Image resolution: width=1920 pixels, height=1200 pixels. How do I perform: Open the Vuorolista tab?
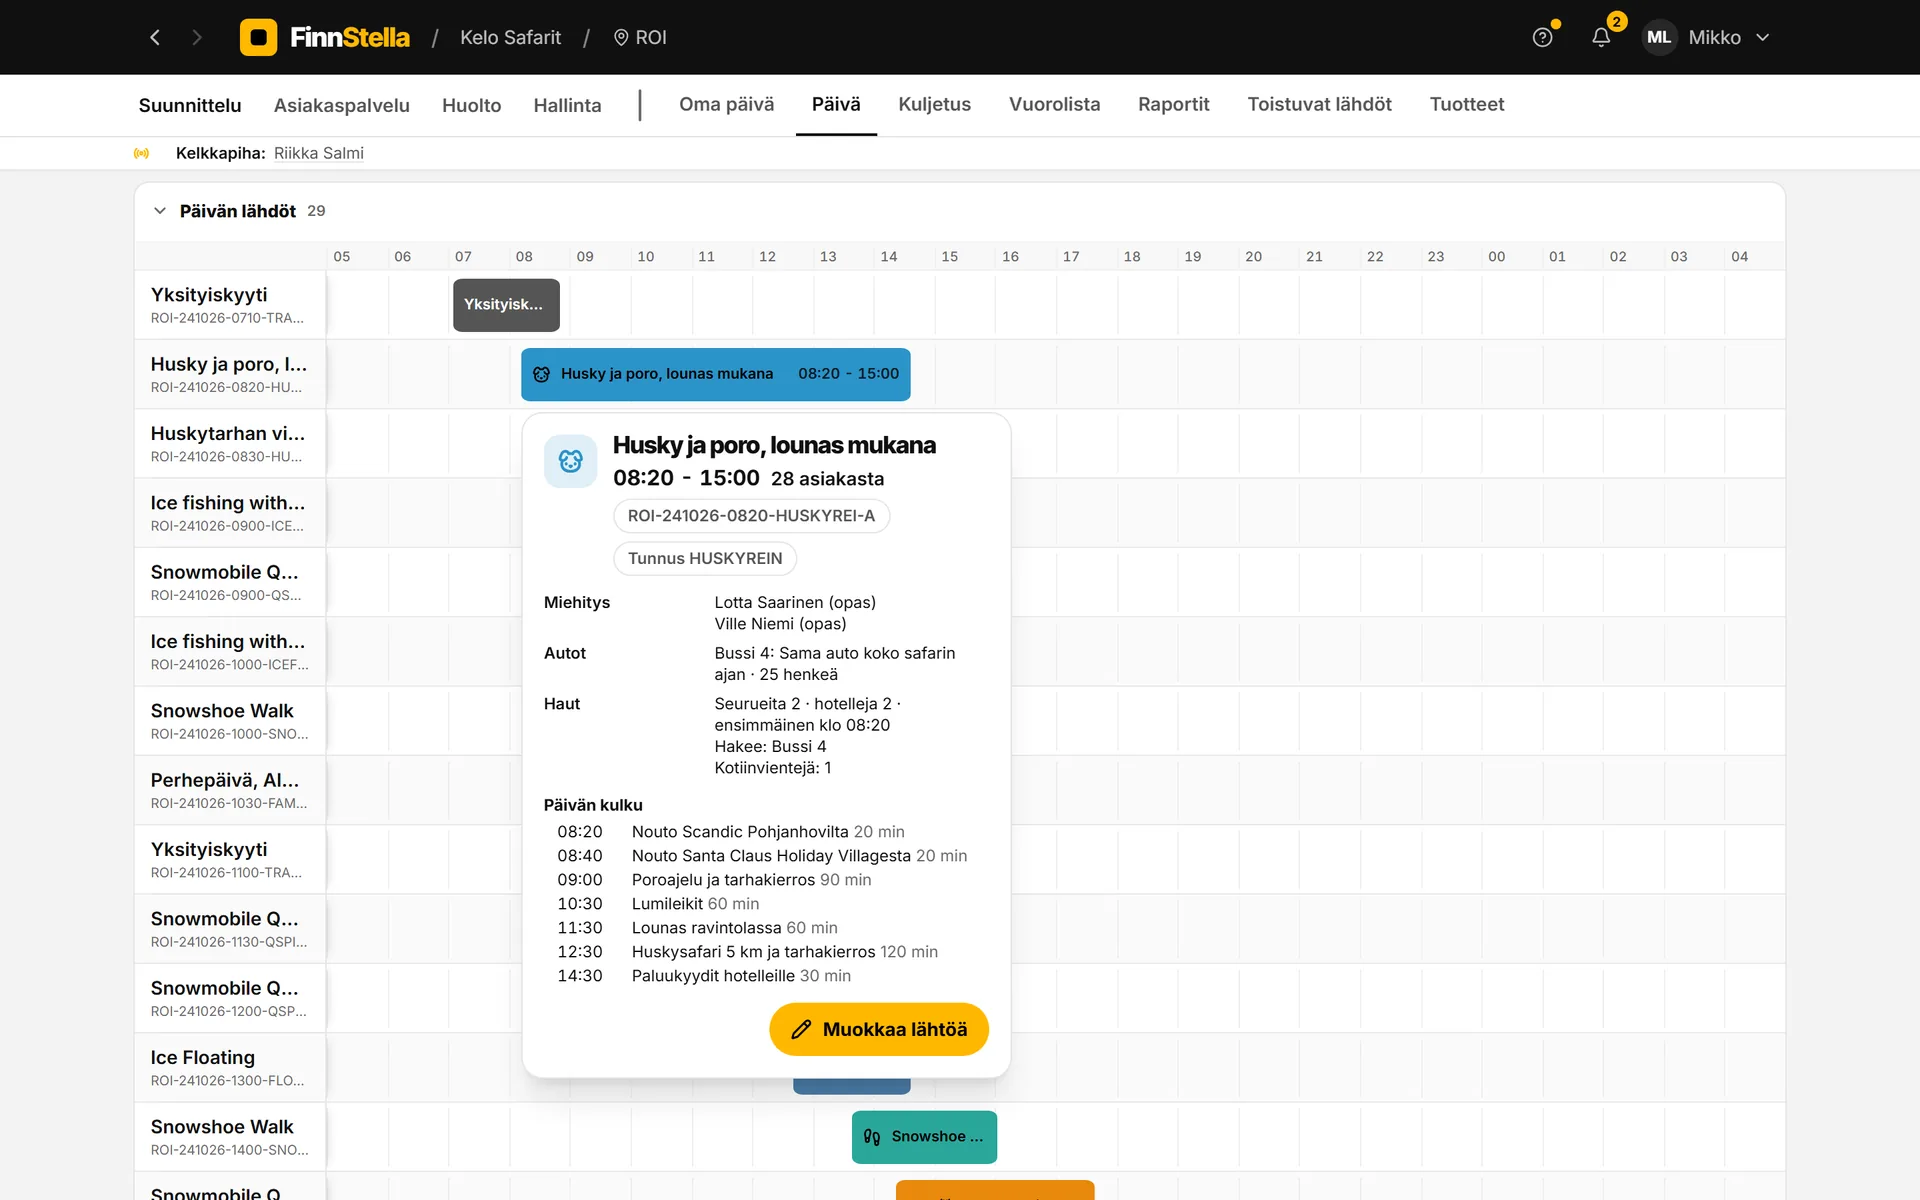(1054, 105)
